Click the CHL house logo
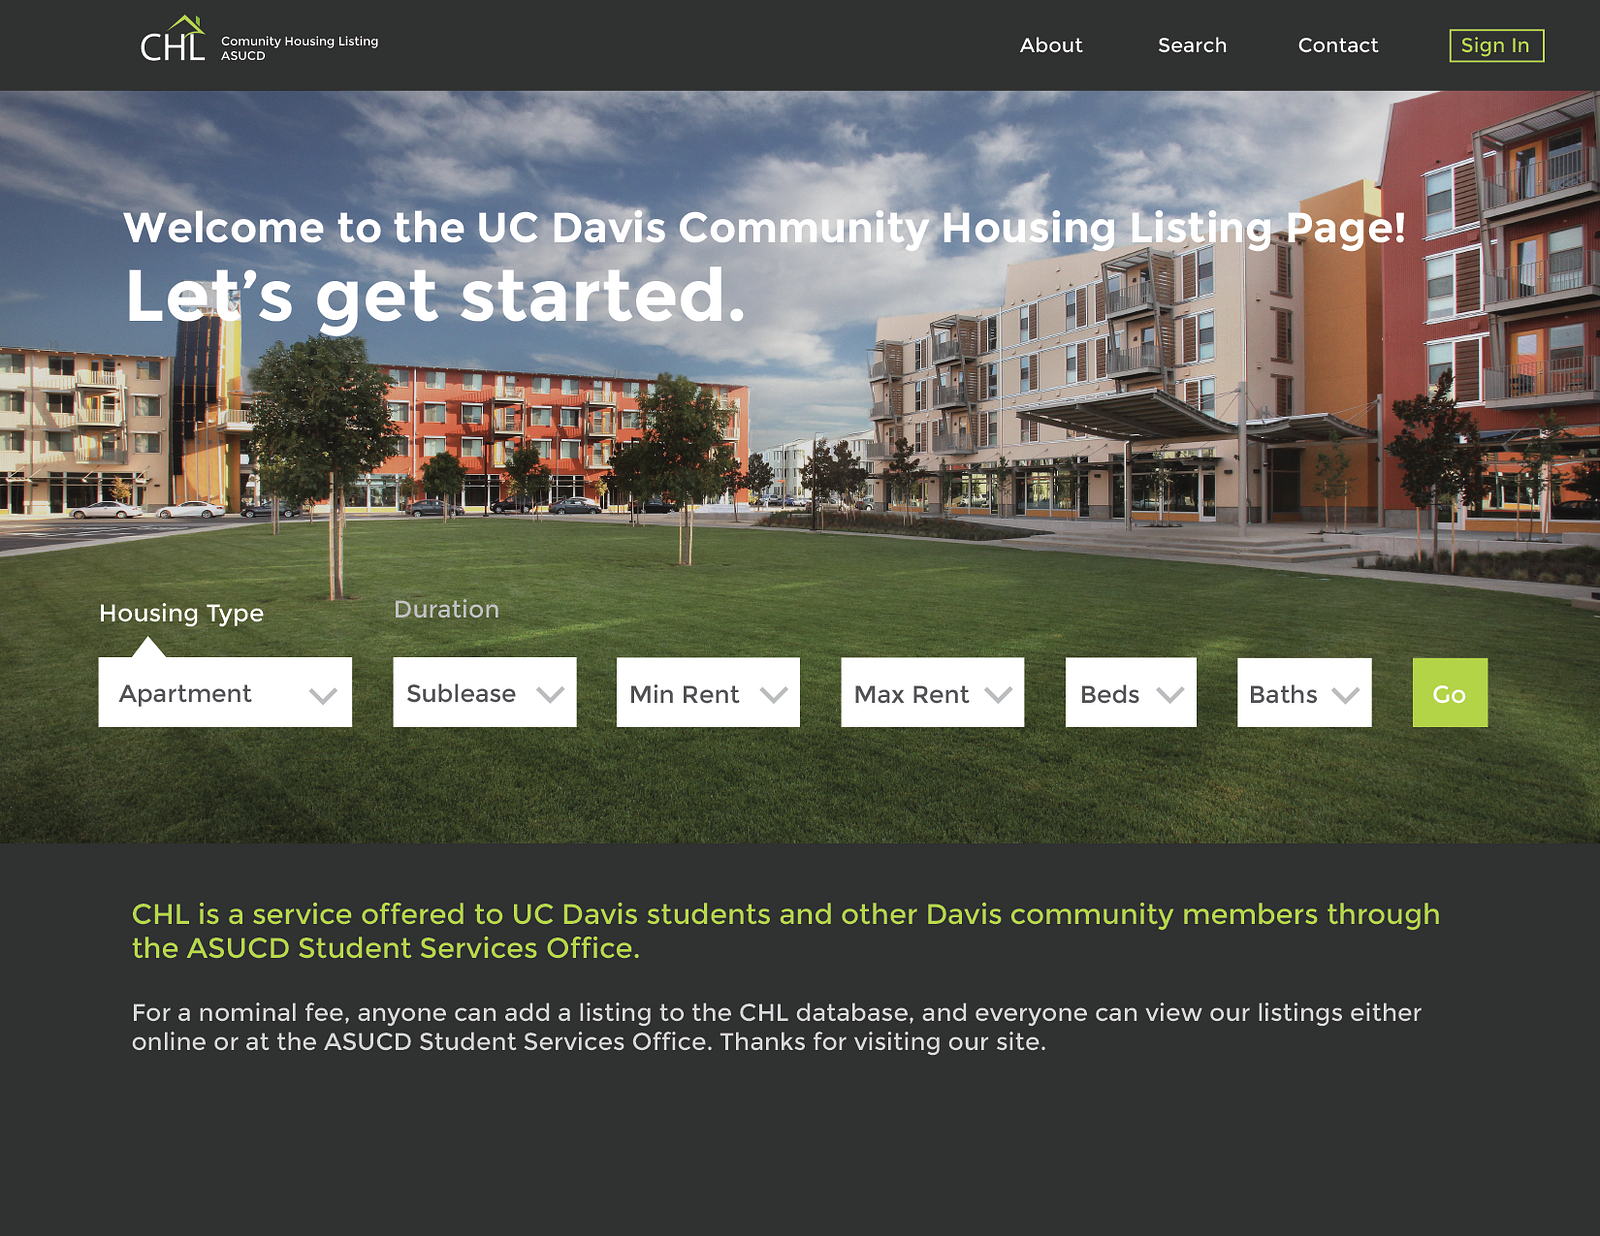Image resolution: width=1600 pixels, height=1236 pixels. click(x=172, y=40)
